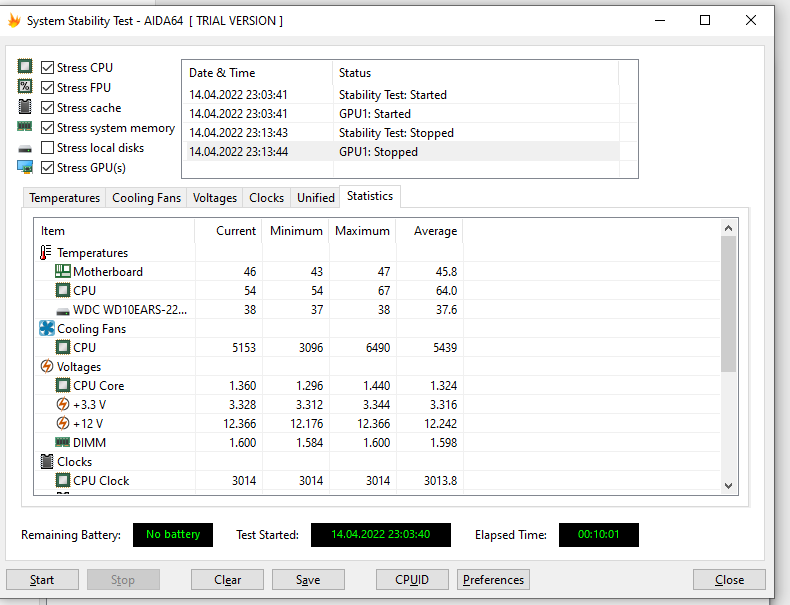The height and width of the screenshot is (605, 790).
Task: Click the Temperatures thermometer icon in the list
Action: [x=46, y=252]
